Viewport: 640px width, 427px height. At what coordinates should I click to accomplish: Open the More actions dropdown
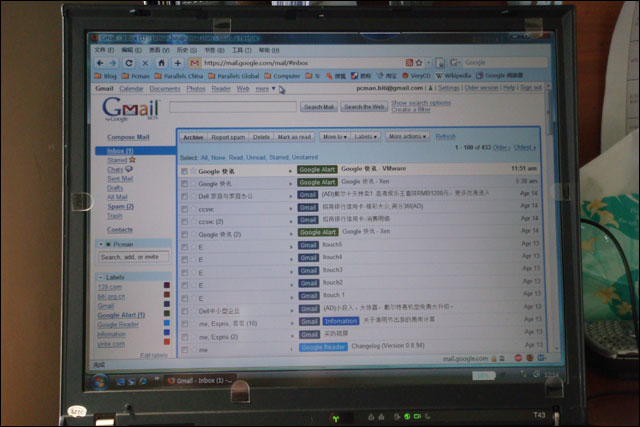(407, 136)
